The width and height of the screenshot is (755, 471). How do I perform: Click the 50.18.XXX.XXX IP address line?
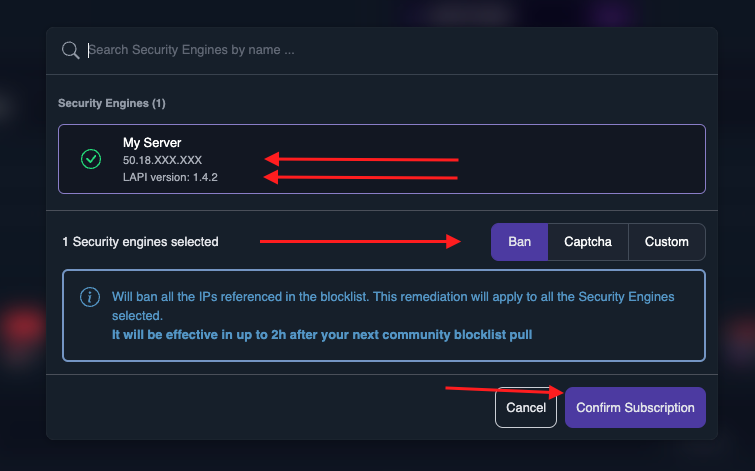coord(162,160)
